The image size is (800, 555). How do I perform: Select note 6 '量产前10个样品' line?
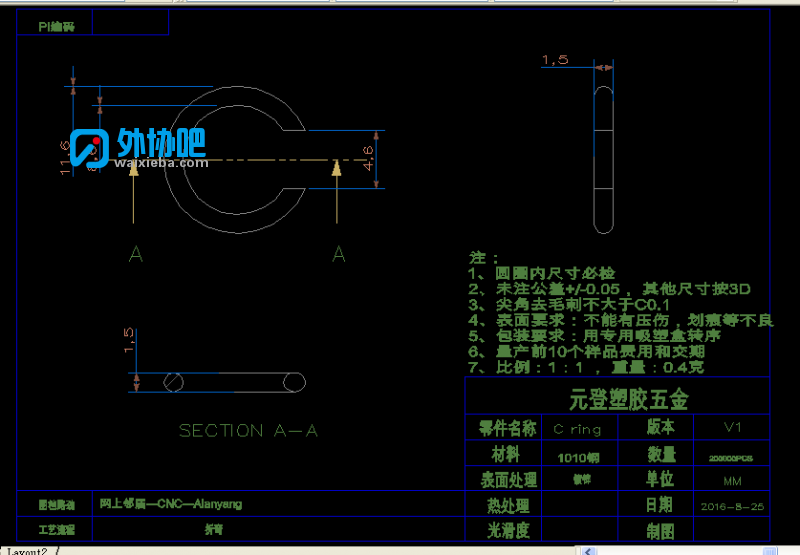click(586, 351)
